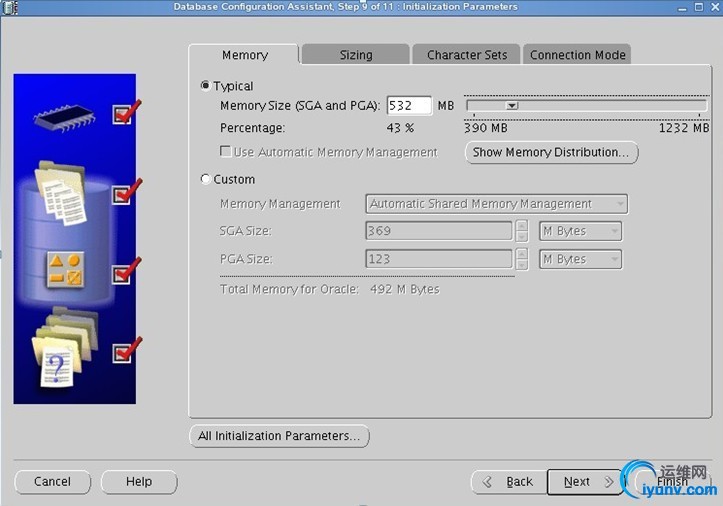This screenshot has height=506, width=723.
Task: Open the PGA Size units dropdown
Action: (581, 259)
